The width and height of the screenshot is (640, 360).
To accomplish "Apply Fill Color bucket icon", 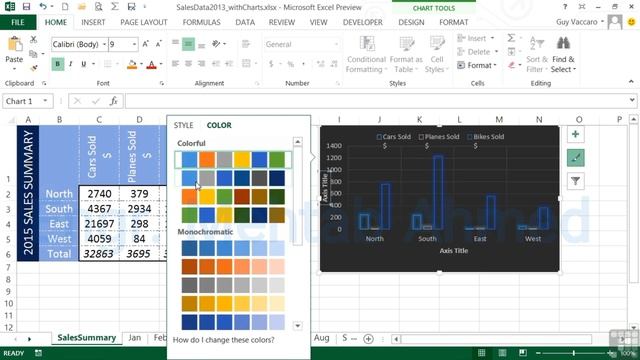I will [x=131, y=64].
